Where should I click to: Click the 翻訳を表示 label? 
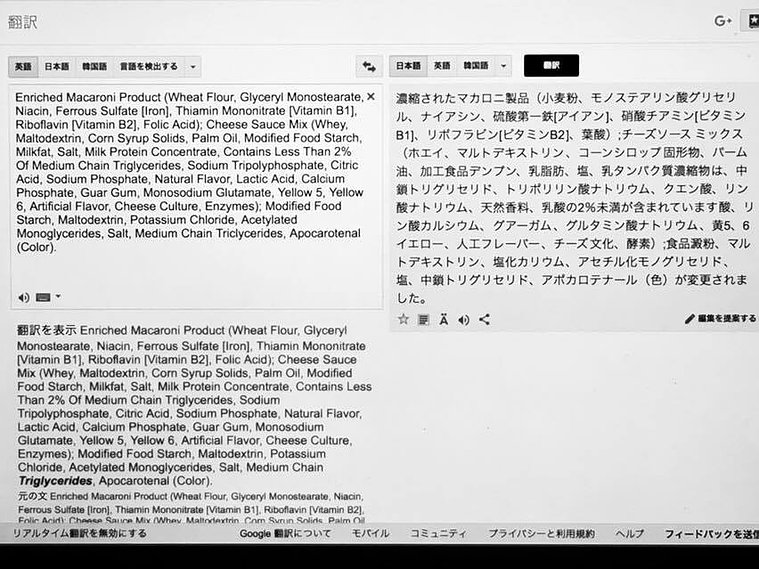46,330
